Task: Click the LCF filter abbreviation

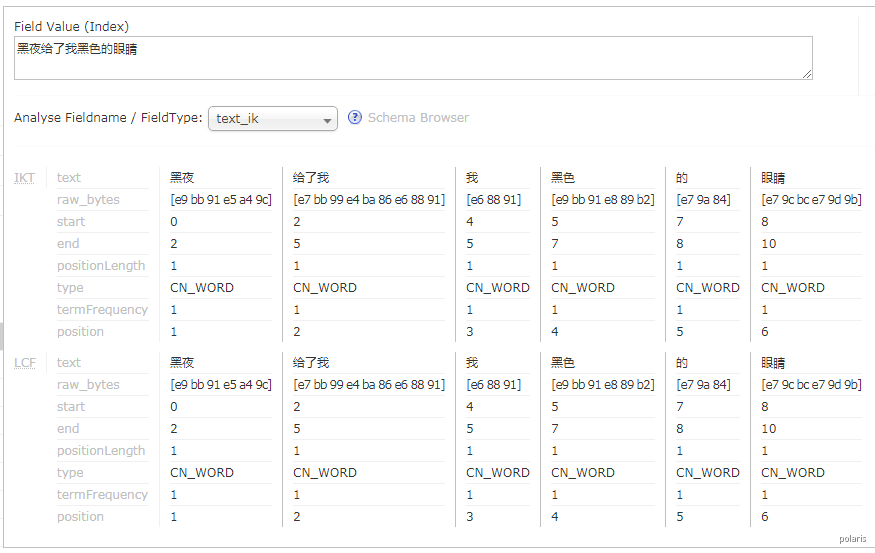Action: pos(25,363)
